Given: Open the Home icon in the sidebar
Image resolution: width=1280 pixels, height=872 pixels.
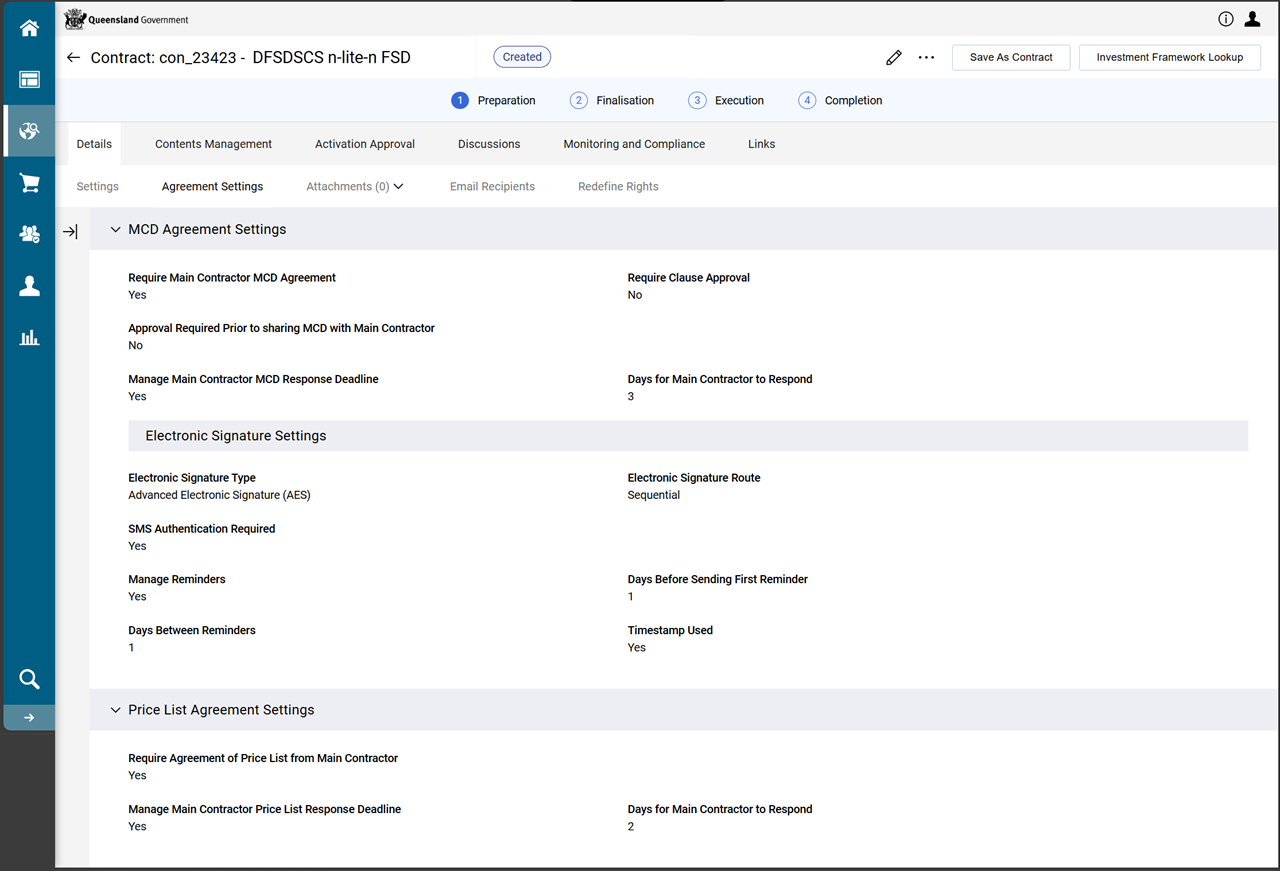Looking at the screenshot, I should click(28, 28).
